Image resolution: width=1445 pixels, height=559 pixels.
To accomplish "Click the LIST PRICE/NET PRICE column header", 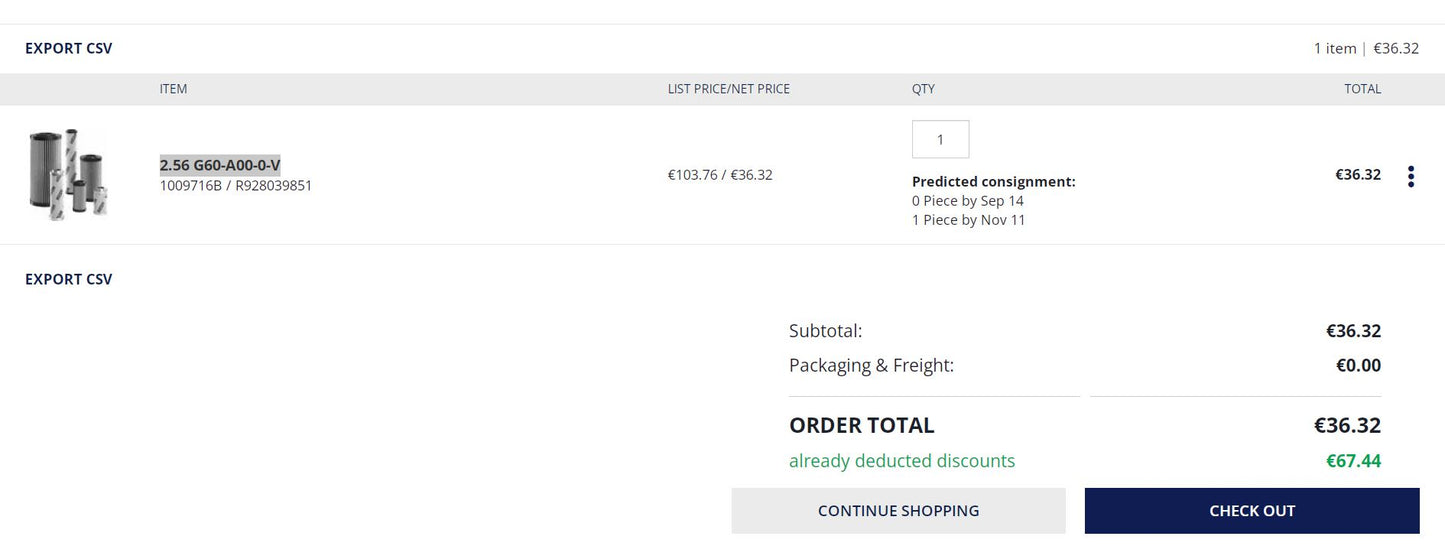I will pos(728,89).
